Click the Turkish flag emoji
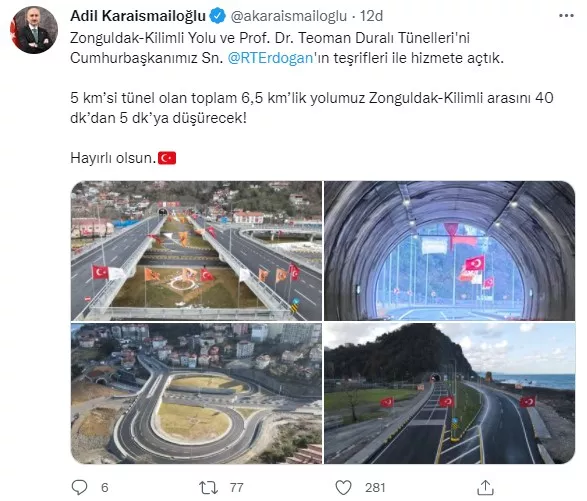Viewport: 587px width, 501px height. (x=167, y=158)
